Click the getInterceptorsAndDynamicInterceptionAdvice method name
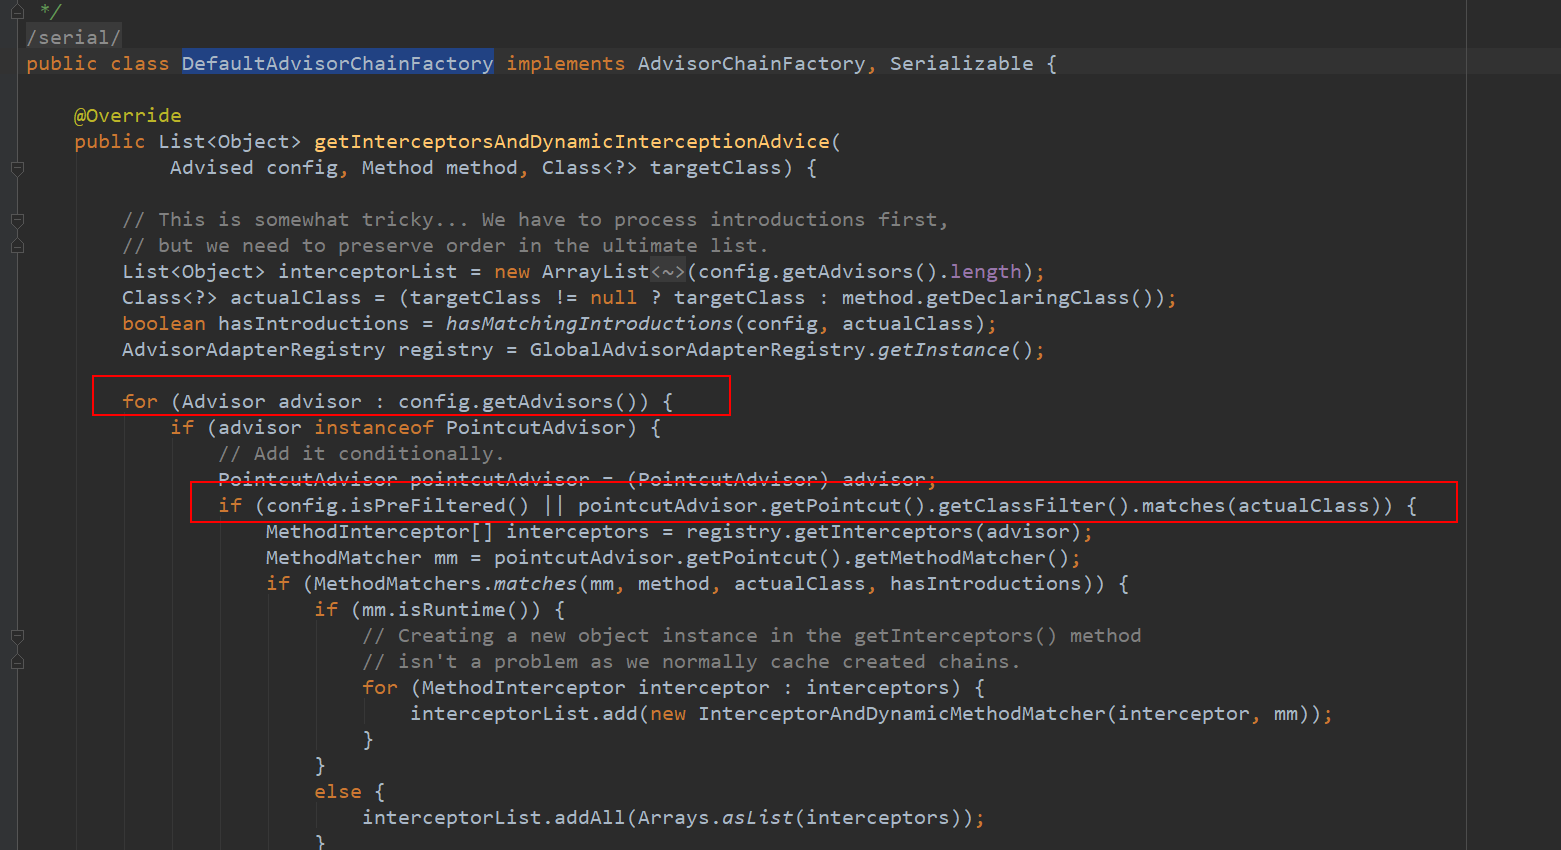 (572, 141)
